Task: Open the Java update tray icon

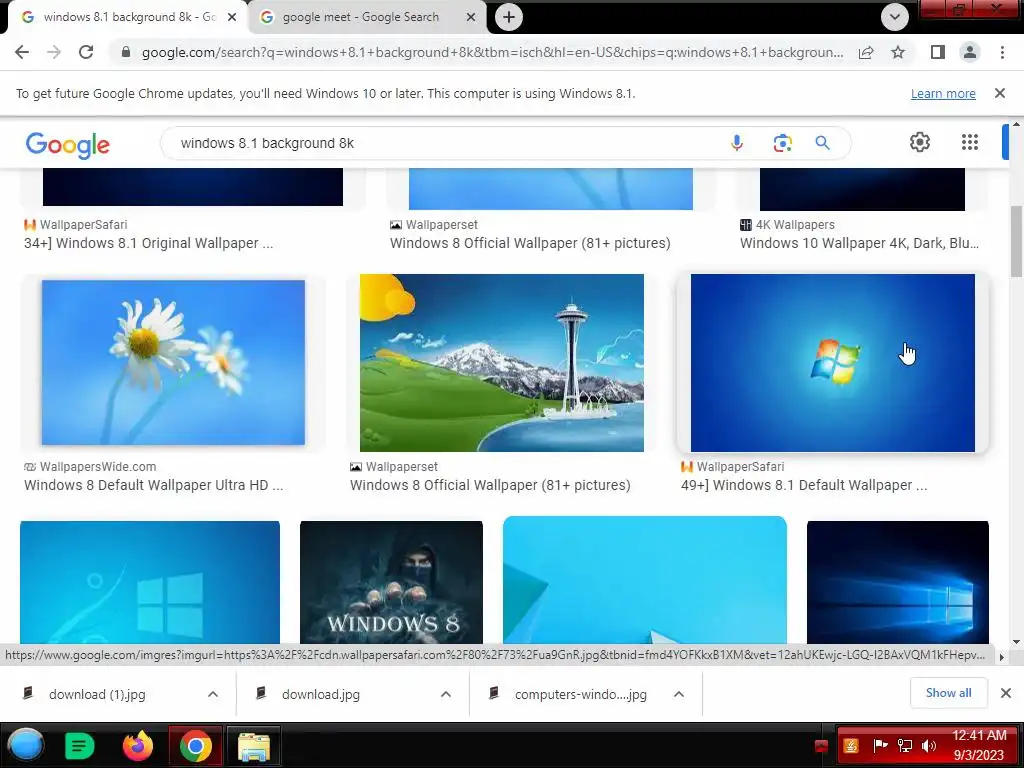Action: pyautogui.click(x=851, y=746)
